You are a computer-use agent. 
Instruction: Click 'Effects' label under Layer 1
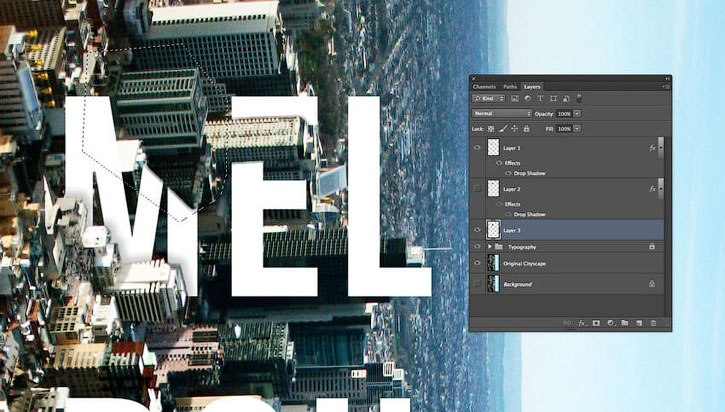coord(513,163)
